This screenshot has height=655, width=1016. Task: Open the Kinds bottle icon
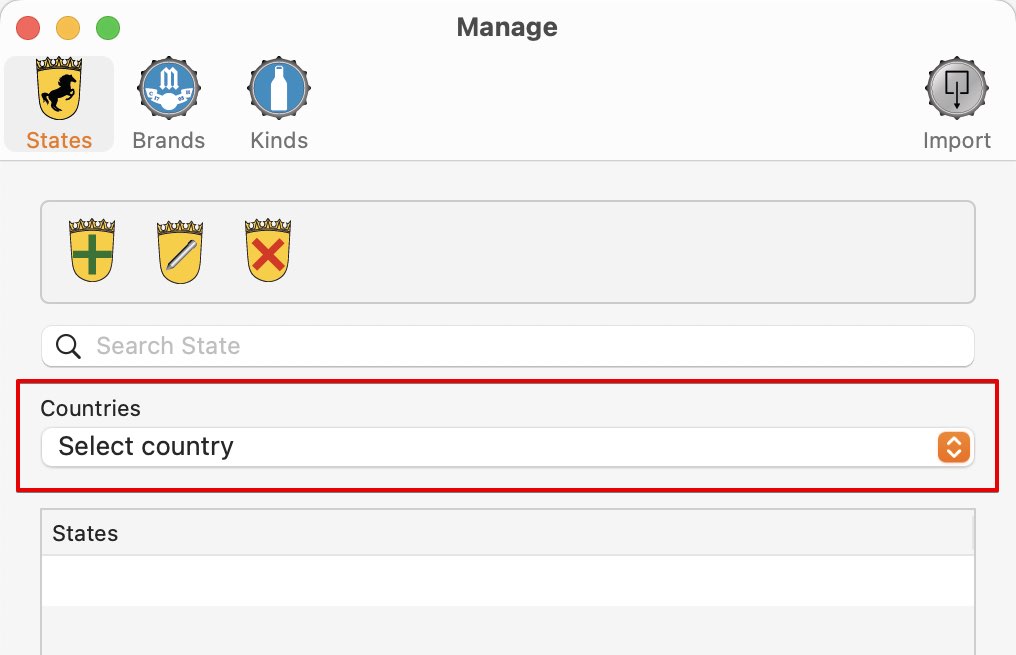click(x=279, y=88)
